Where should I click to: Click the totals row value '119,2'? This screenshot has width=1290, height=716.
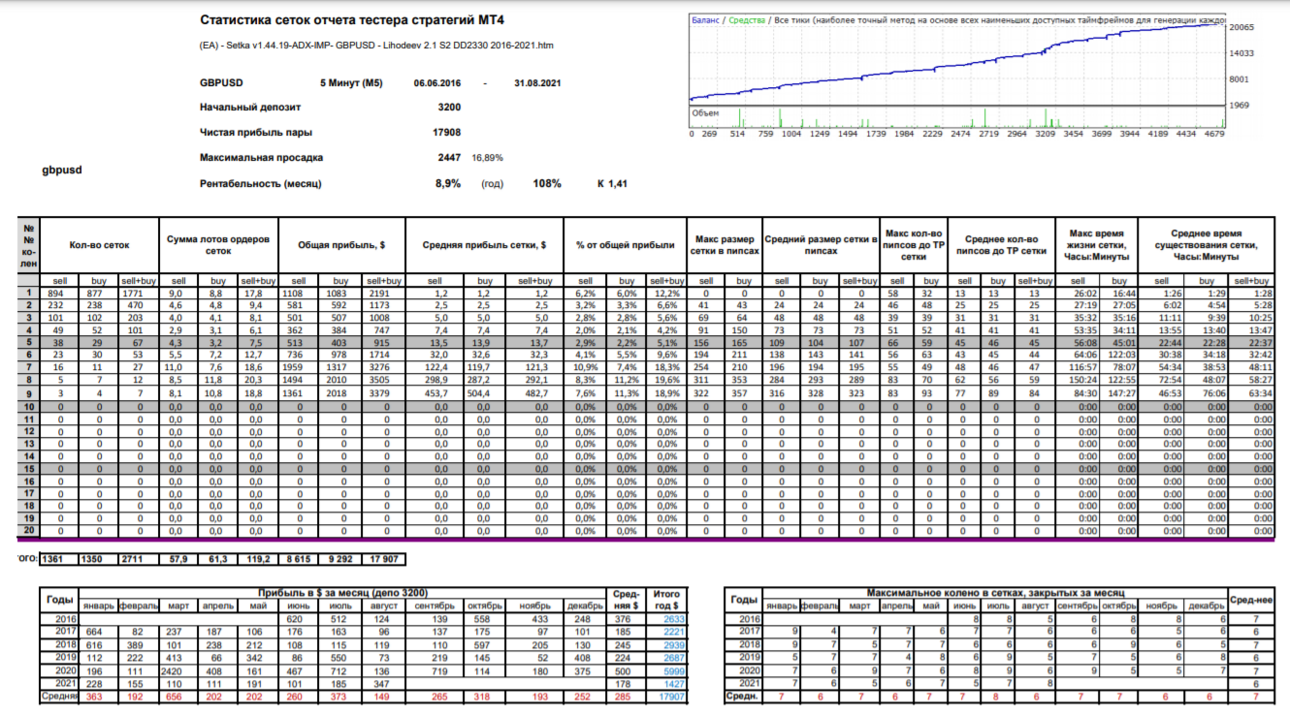pyautogui.click(x=259, y=559)
